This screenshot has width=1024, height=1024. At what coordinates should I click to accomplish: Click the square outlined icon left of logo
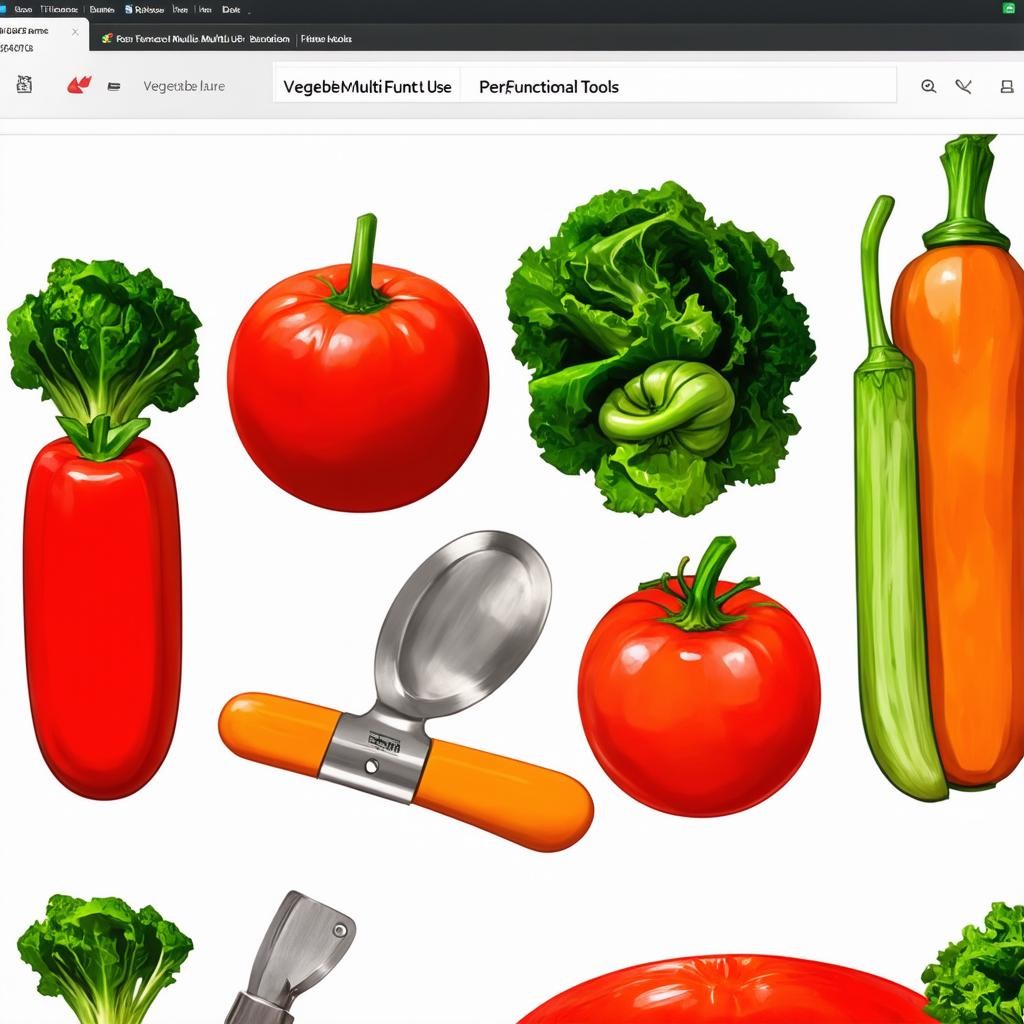24,85
